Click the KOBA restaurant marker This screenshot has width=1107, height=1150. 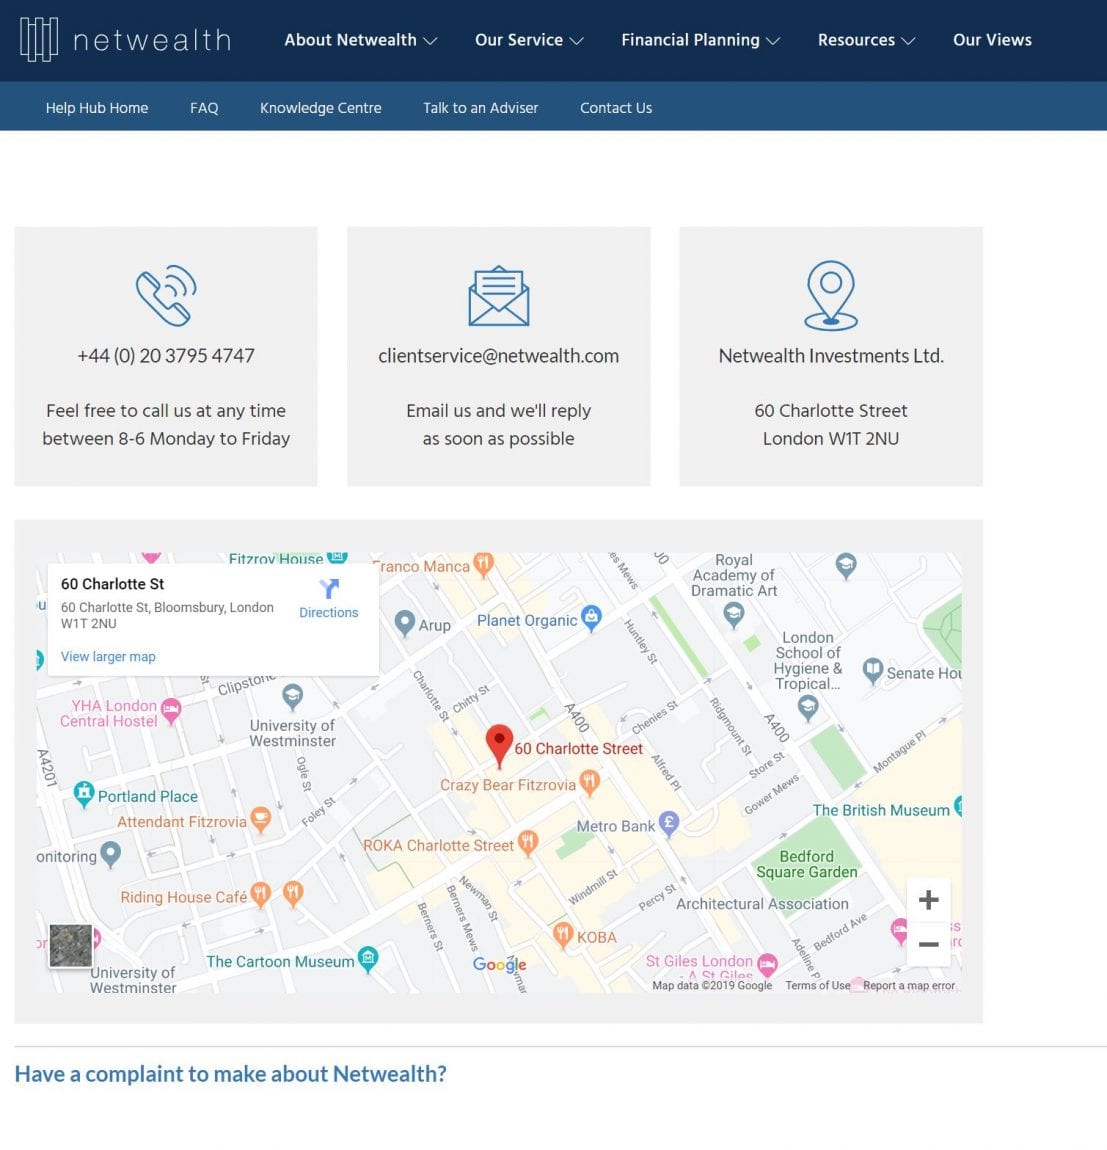[x=563, y=935]
